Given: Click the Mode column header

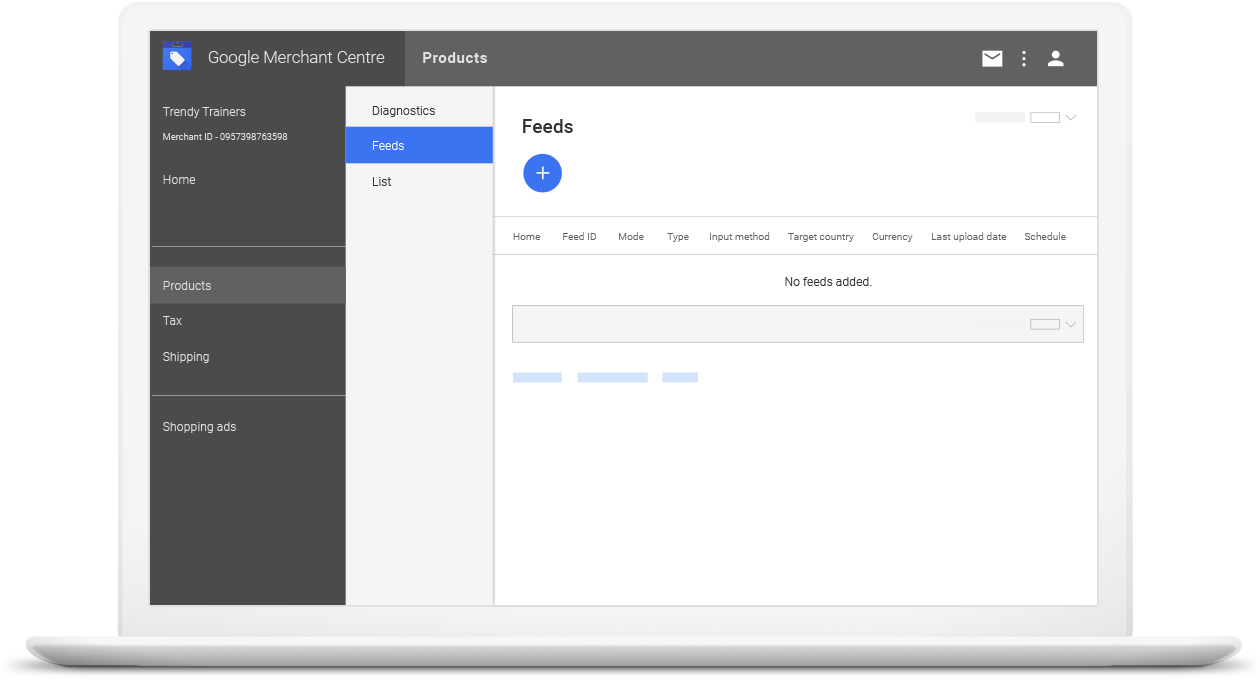Looking at the screenshot, I should coord(631,237).
